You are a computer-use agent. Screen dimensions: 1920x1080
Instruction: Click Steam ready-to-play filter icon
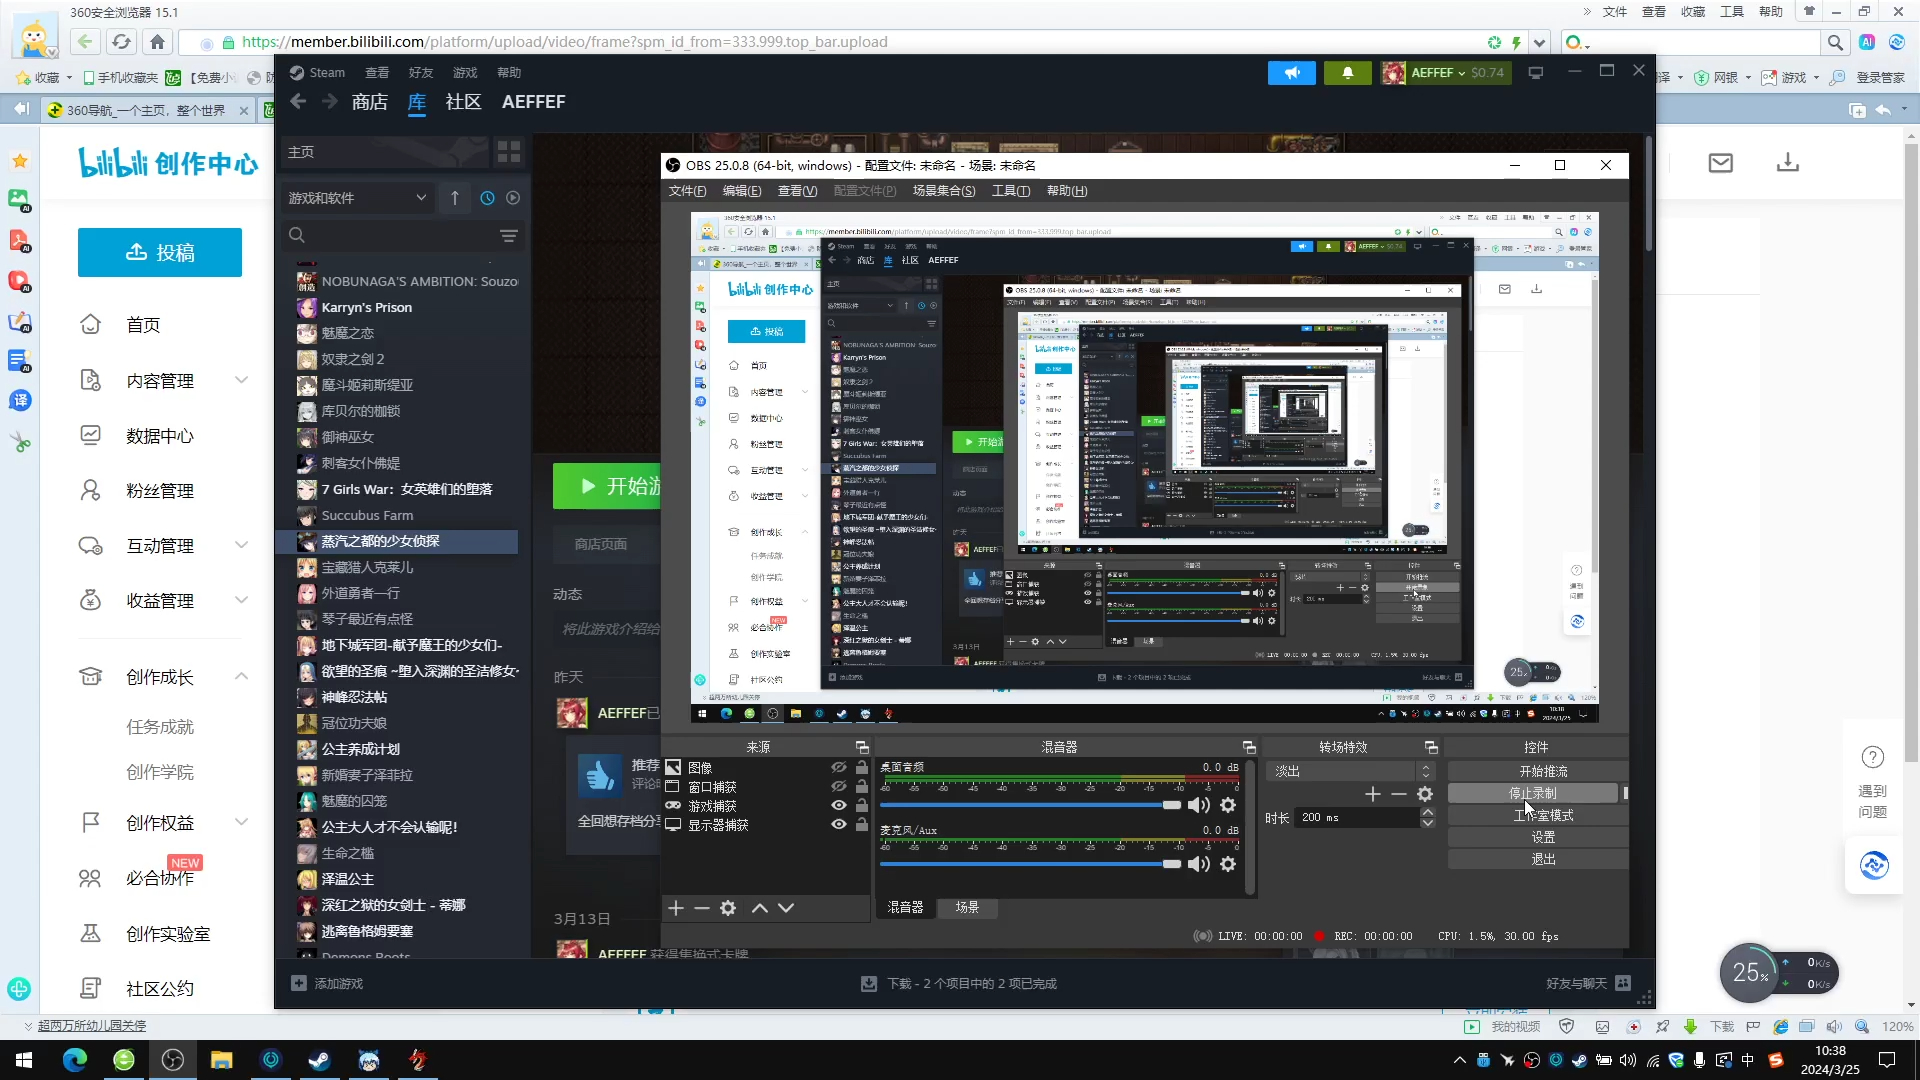coord(513,198)
